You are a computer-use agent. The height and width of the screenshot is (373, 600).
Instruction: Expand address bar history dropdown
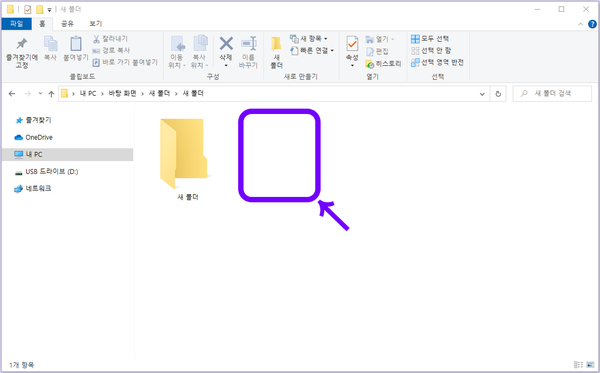coord(482,94)
